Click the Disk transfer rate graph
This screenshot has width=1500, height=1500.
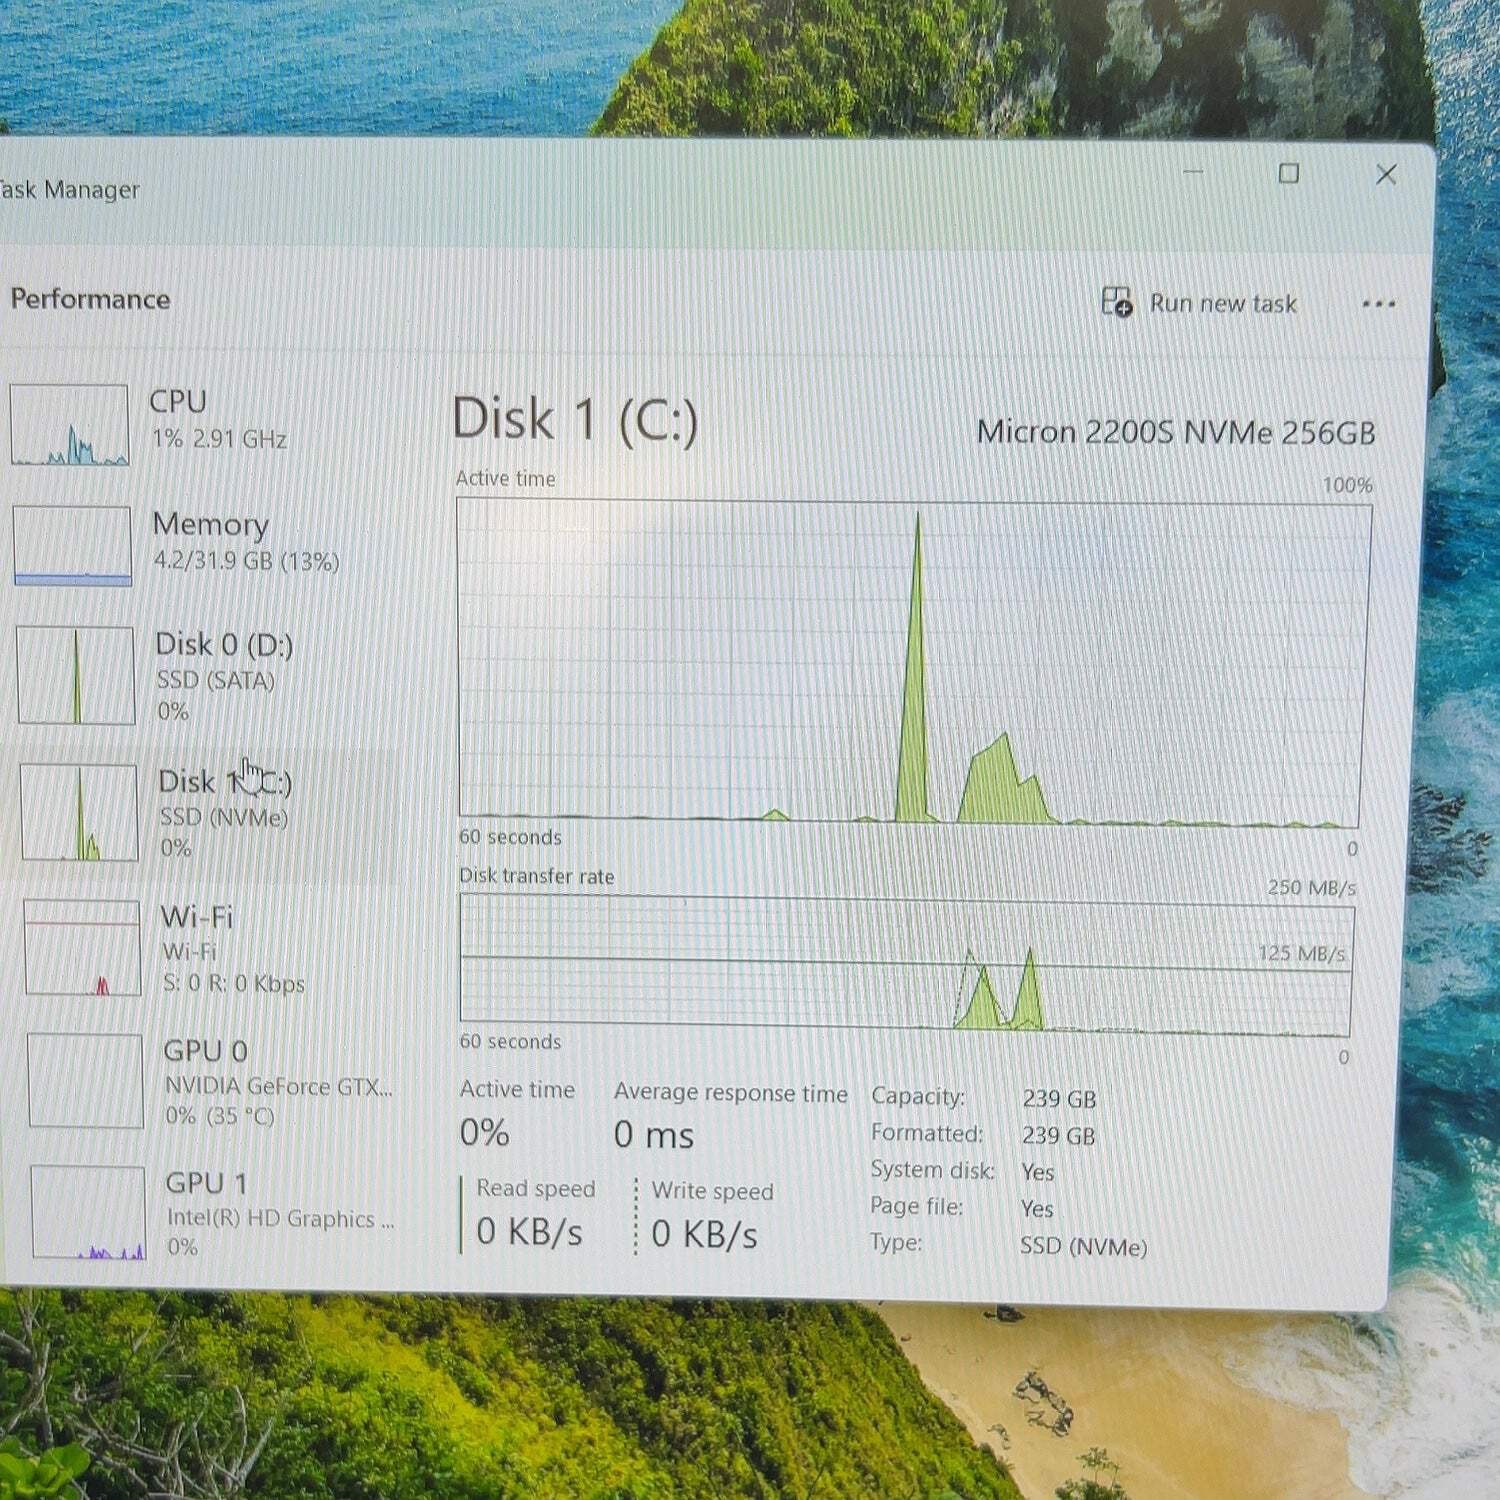pos(906,965)
